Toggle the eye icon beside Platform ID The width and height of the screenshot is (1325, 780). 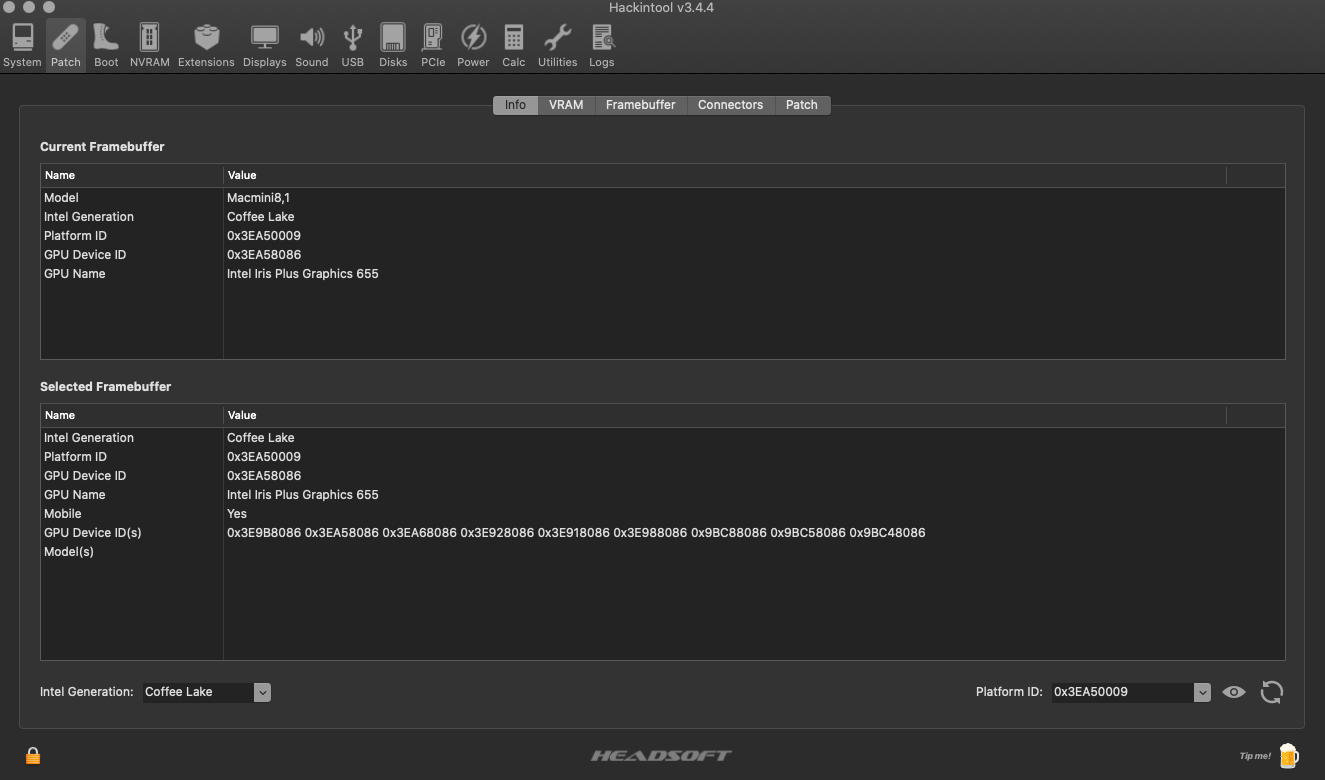[1234, 692]
